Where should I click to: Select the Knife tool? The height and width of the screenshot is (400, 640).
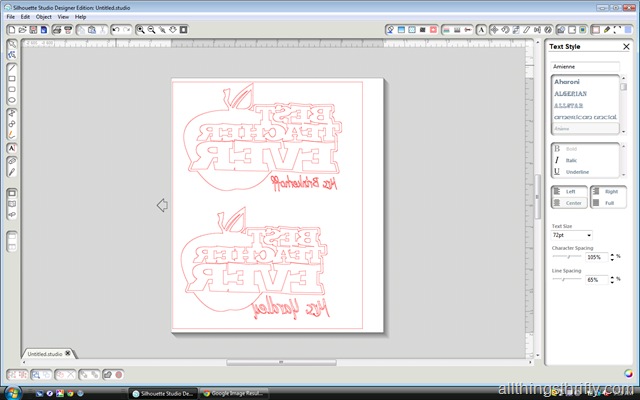click(x=12, y=172)
